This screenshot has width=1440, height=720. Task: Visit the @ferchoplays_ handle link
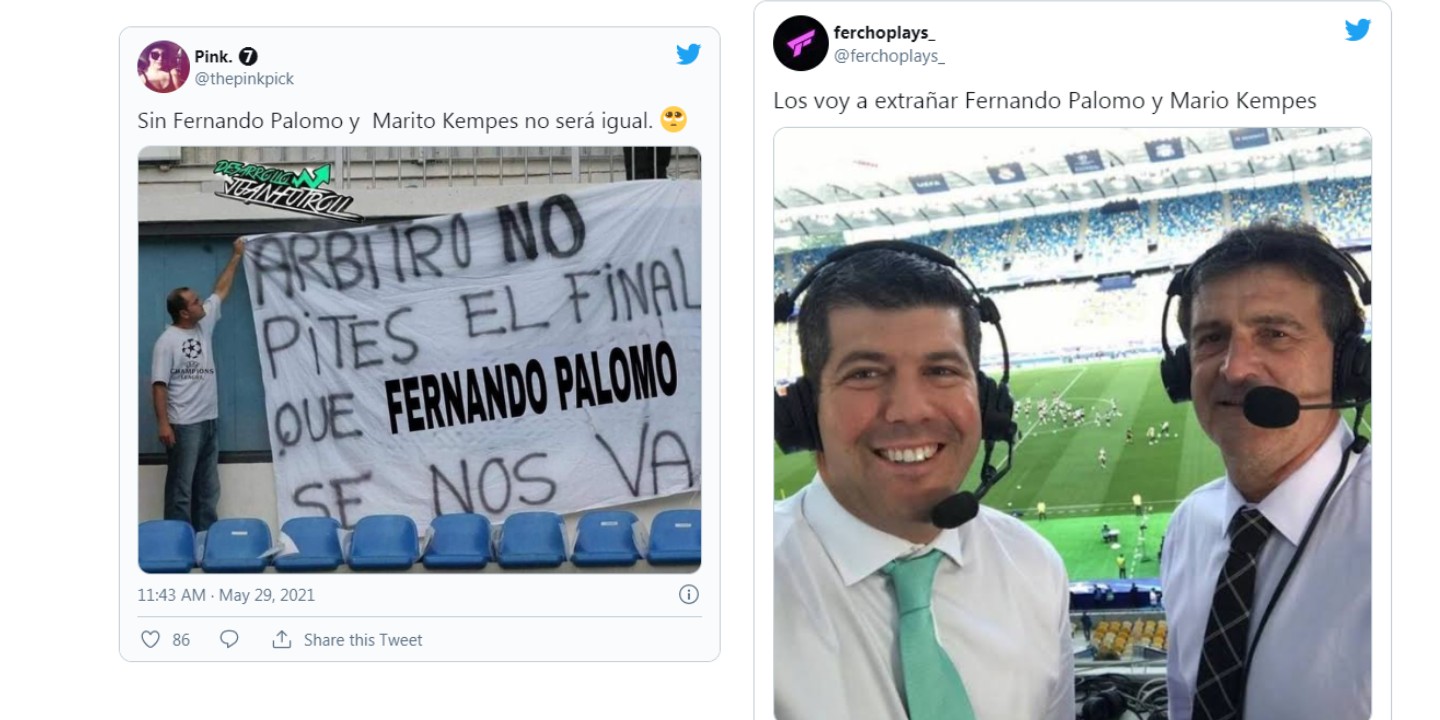889,56
